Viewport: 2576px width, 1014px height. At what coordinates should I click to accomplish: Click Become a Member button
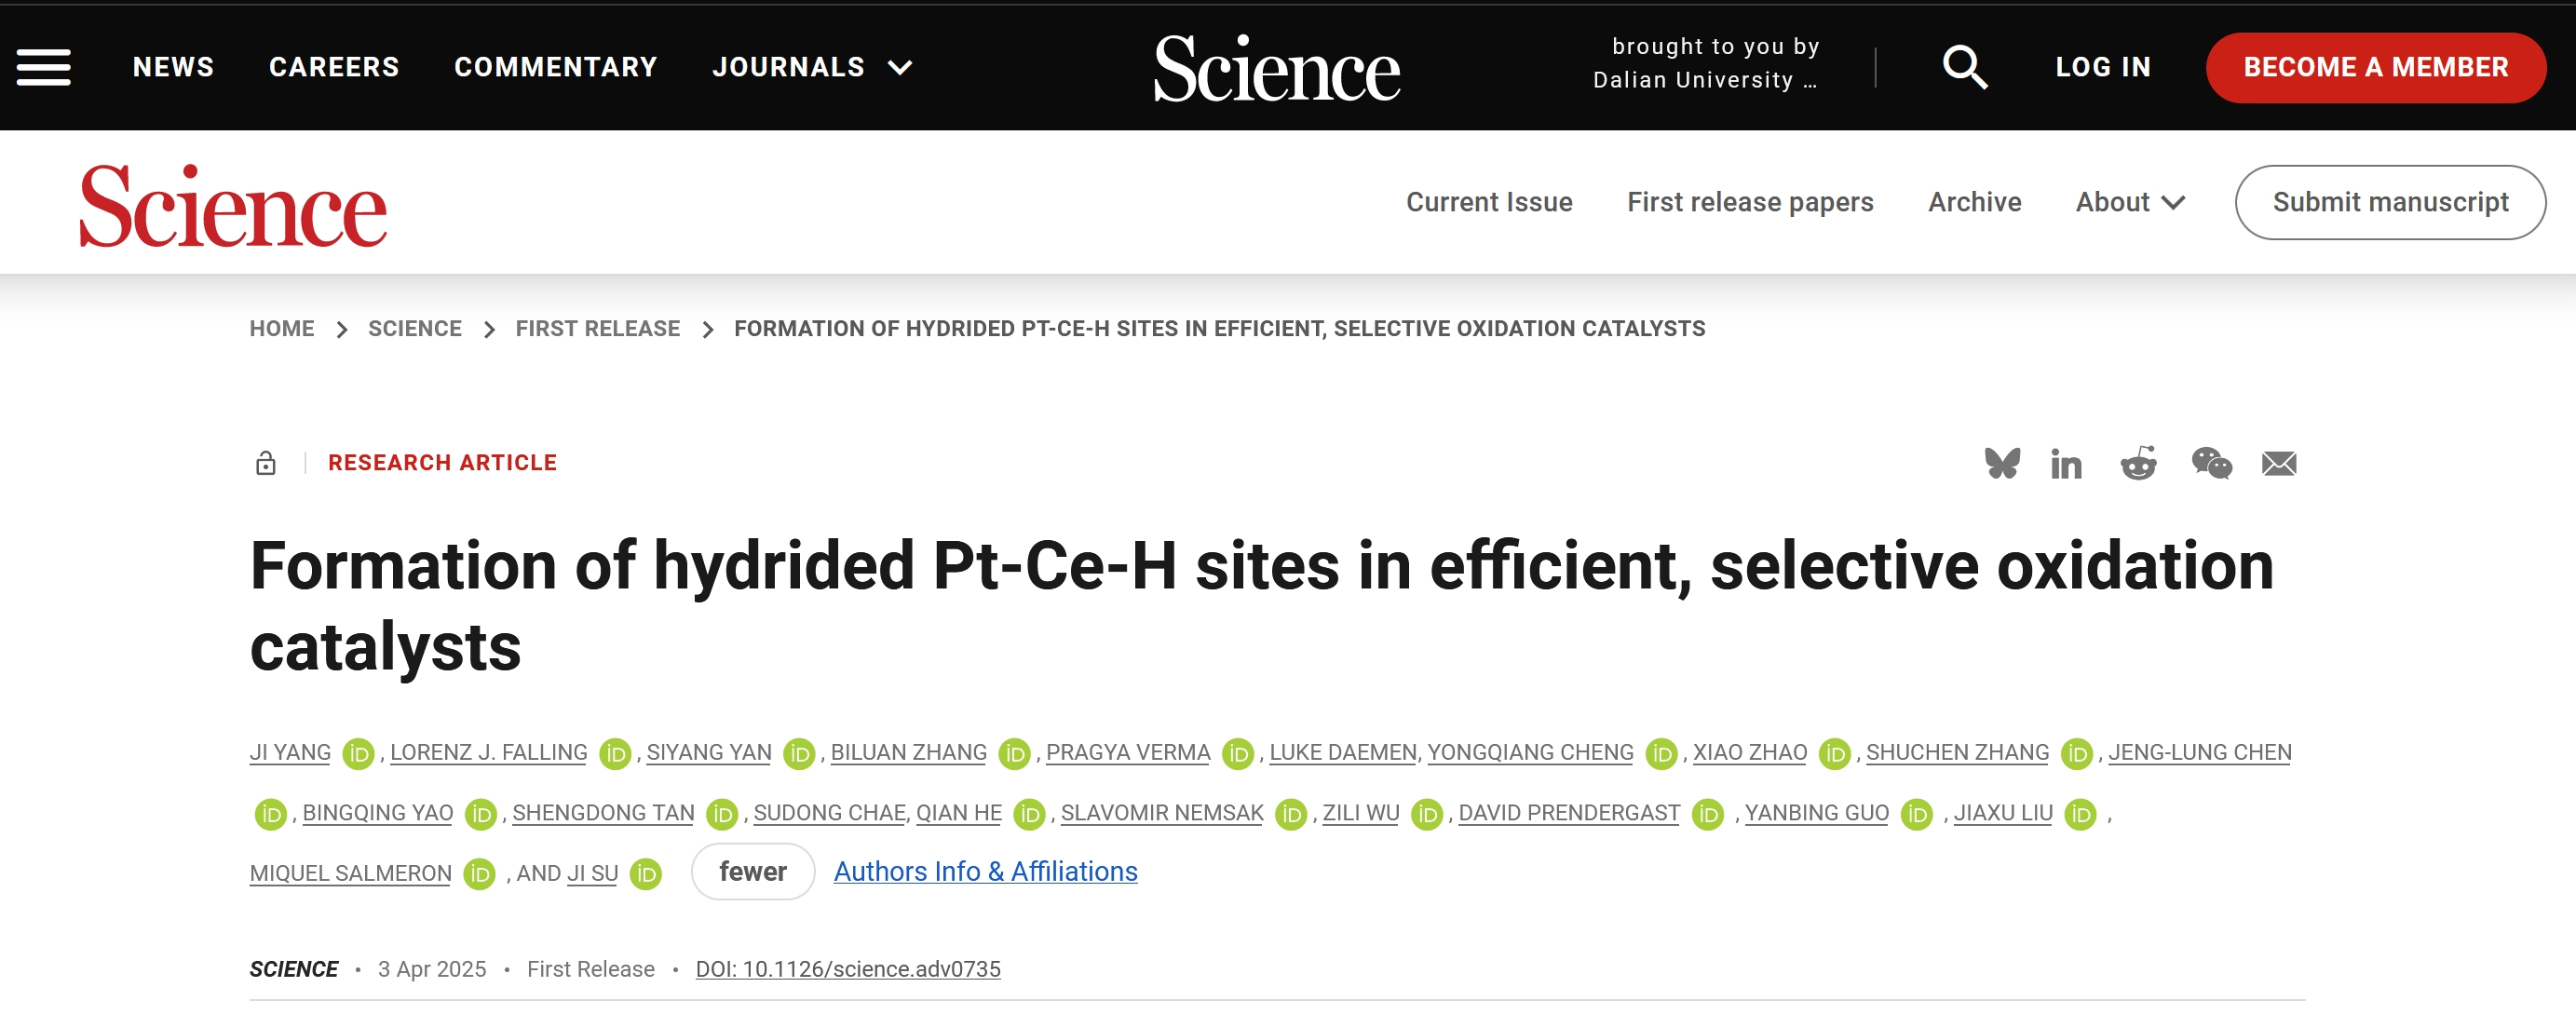[x=2375, y=67]
